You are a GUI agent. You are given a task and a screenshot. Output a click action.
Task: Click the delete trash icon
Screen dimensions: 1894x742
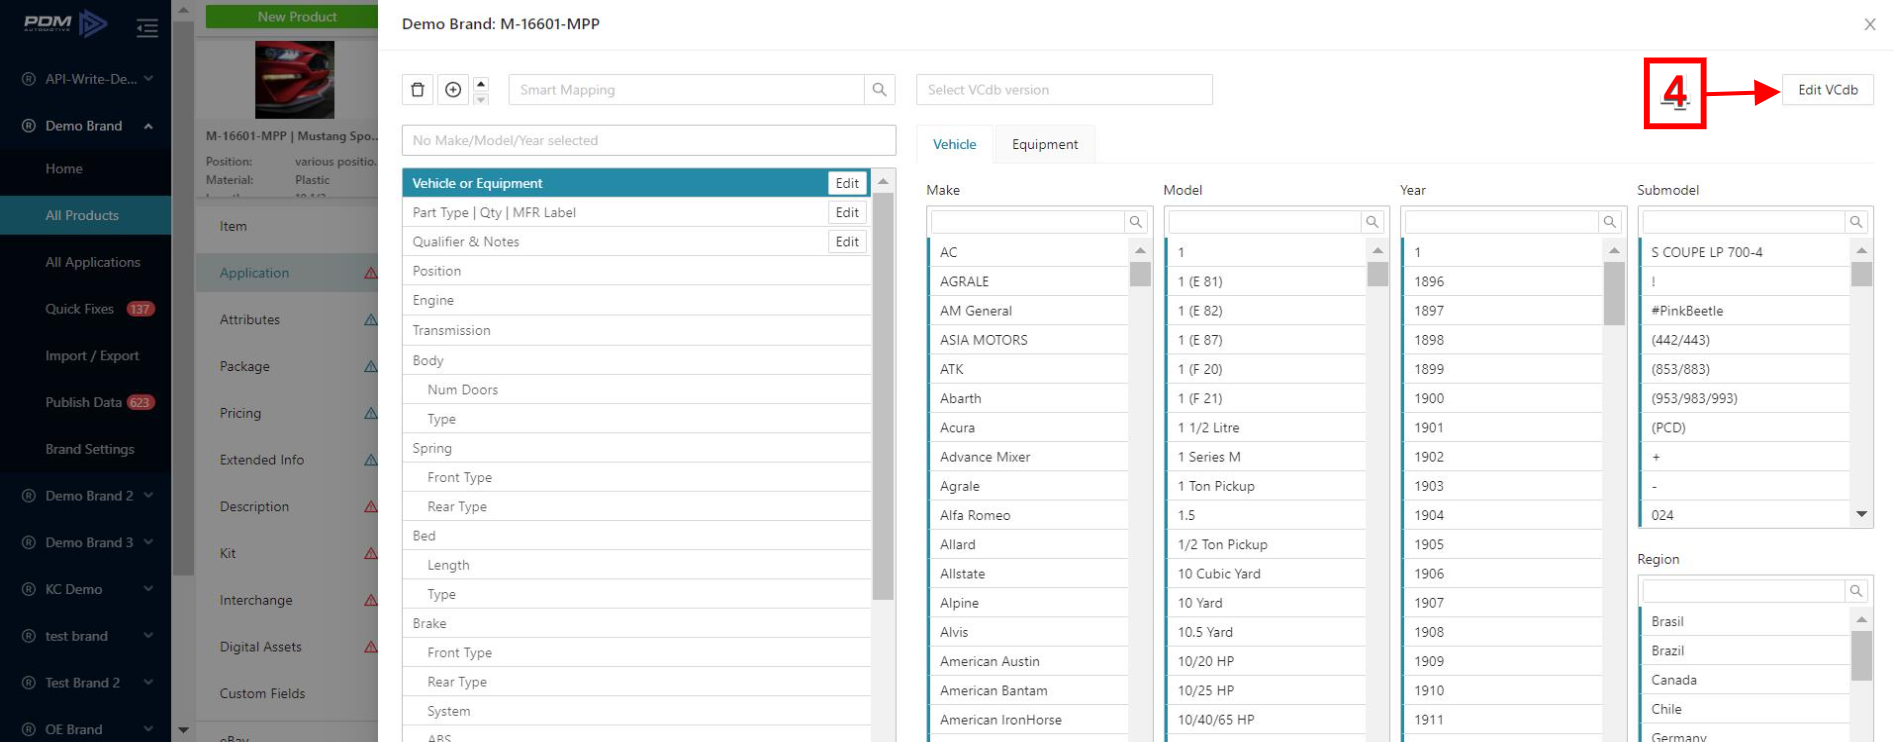click(x=418, y=90)
